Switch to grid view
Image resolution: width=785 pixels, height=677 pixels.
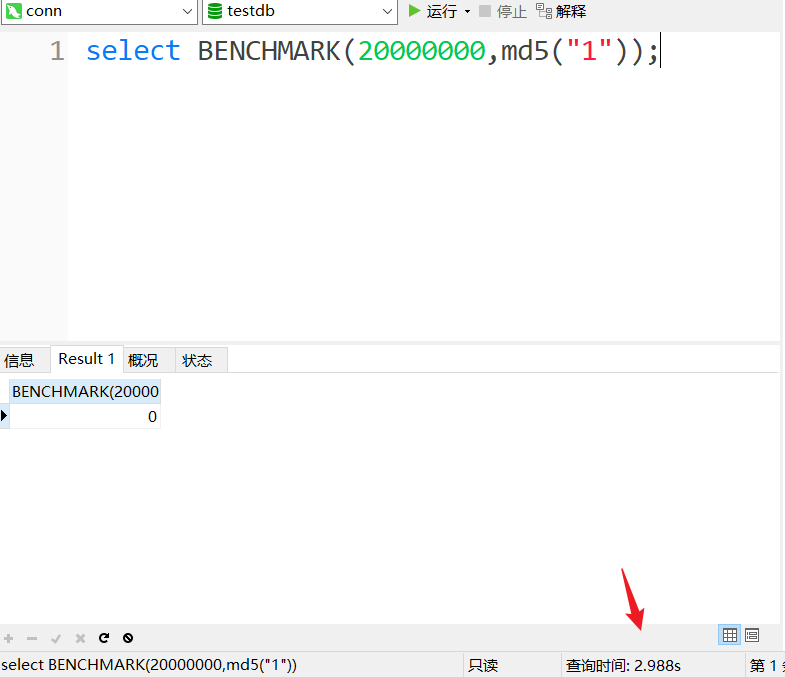pos(730,635)
